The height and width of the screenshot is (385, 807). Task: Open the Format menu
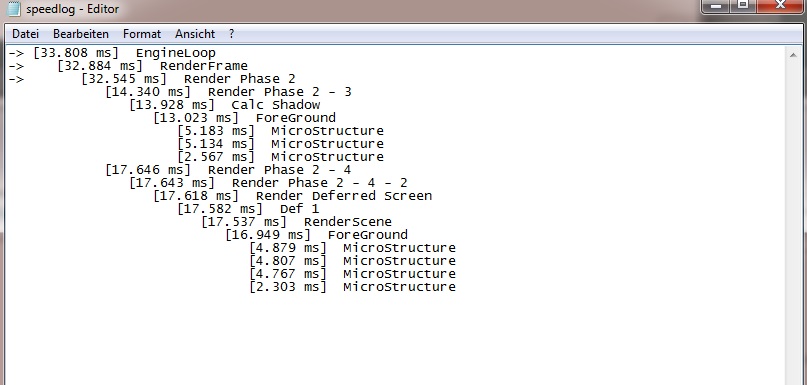(142, 34)
